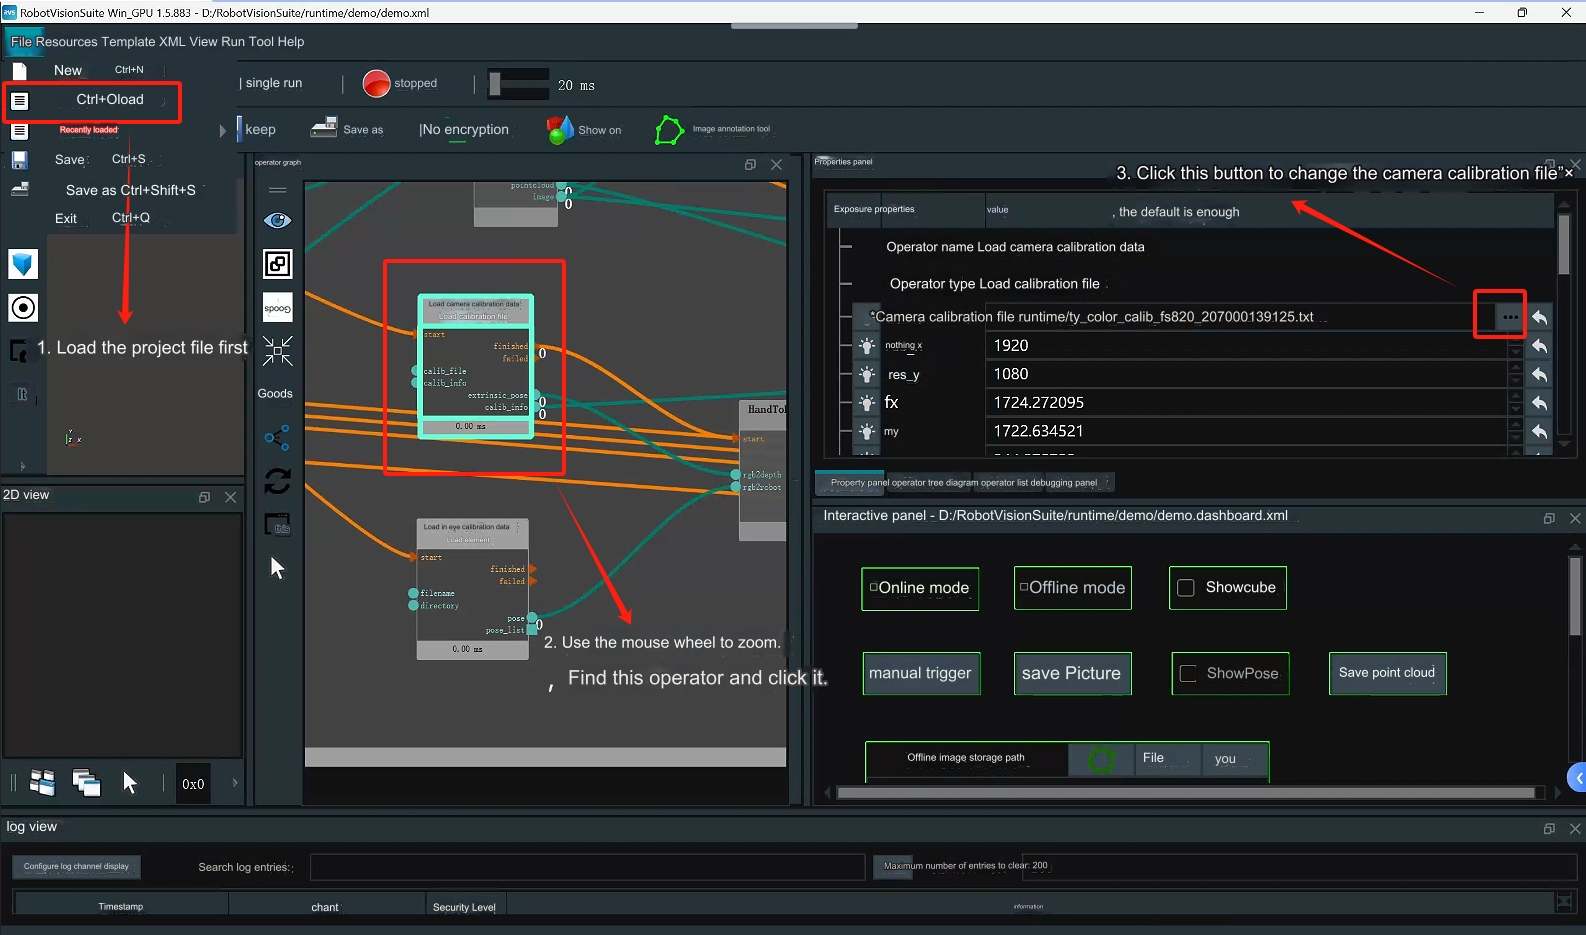Increase or decrease fx value using stepper
Image resolution: width=1586 pixels, height=935 pixels.
(1516, 403)
